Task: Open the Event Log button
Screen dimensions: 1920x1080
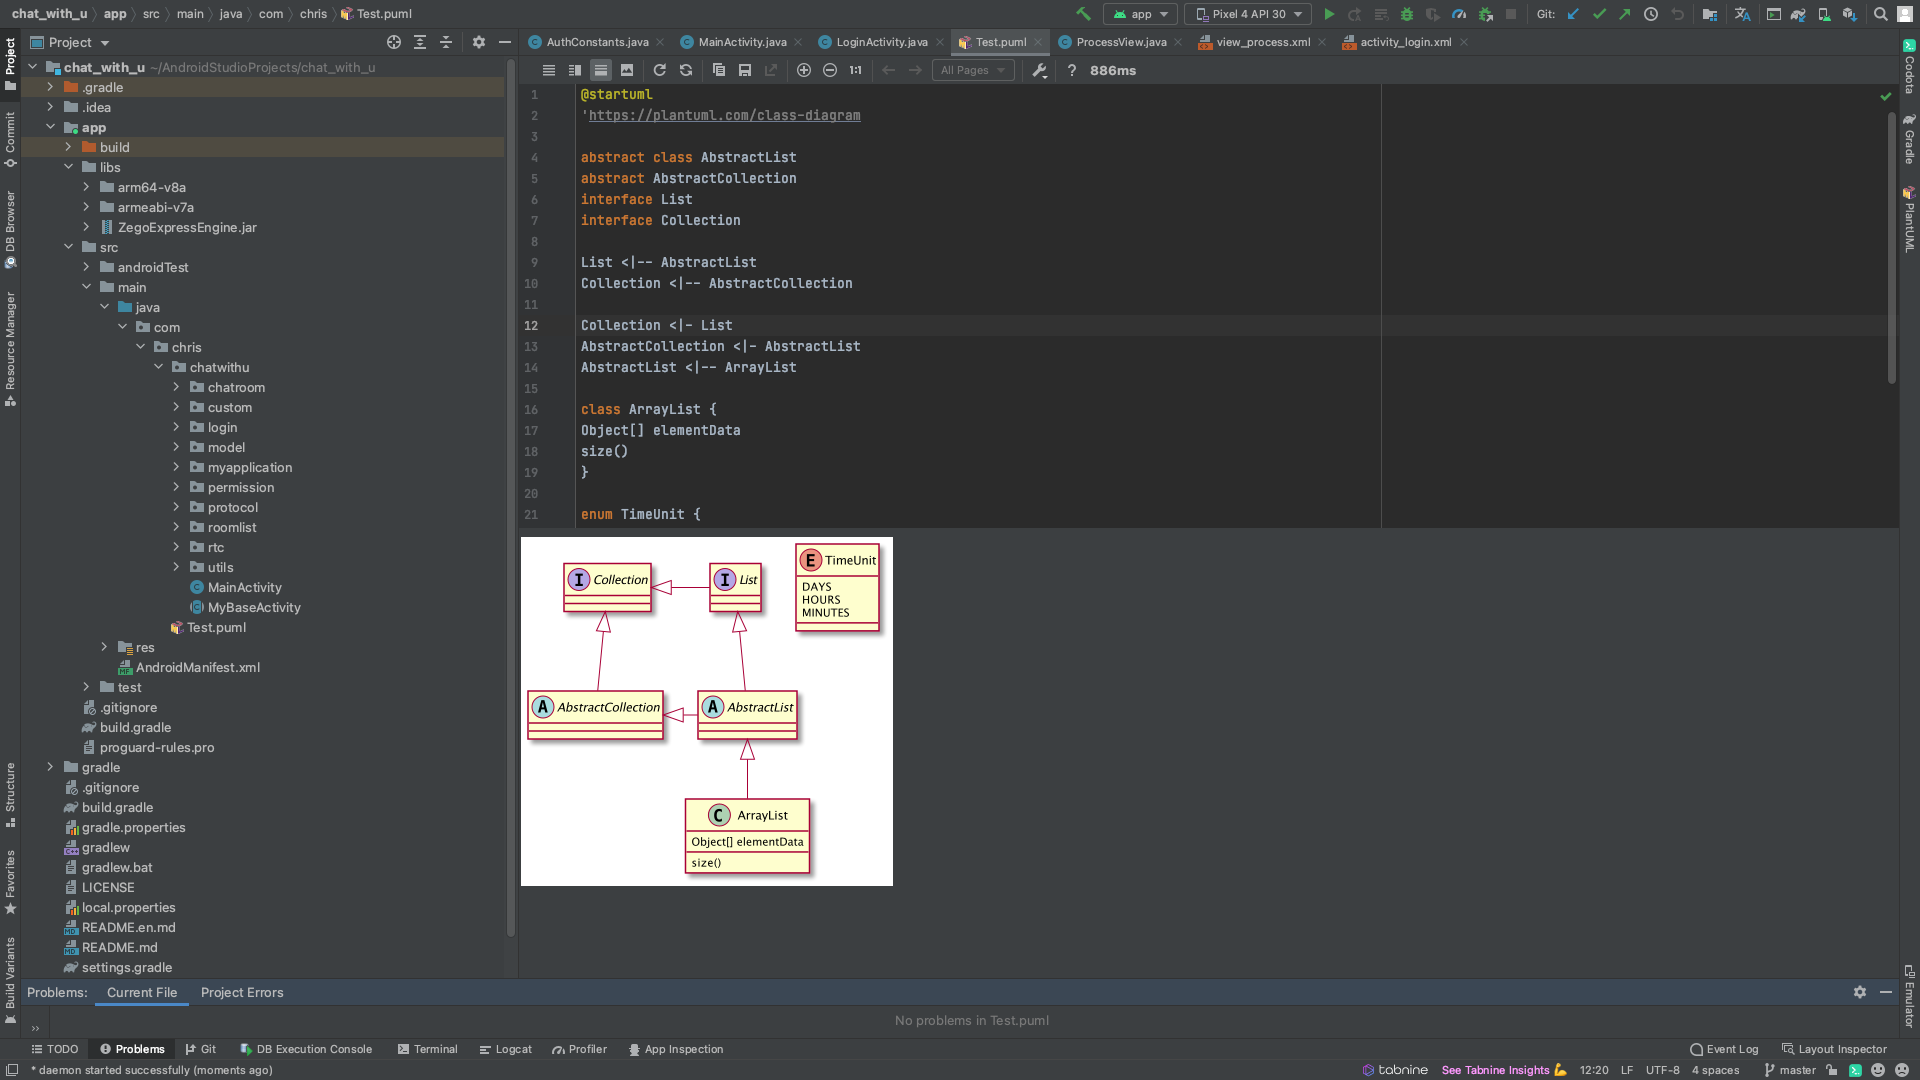Action: coord(1724,1049)
